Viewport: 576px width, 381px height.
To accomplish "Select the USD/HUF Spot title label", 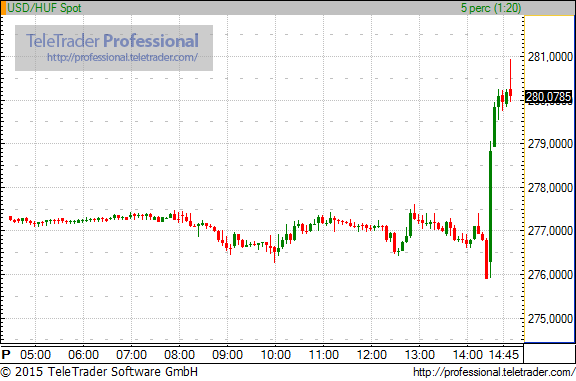I will click(x=44, y=8).
